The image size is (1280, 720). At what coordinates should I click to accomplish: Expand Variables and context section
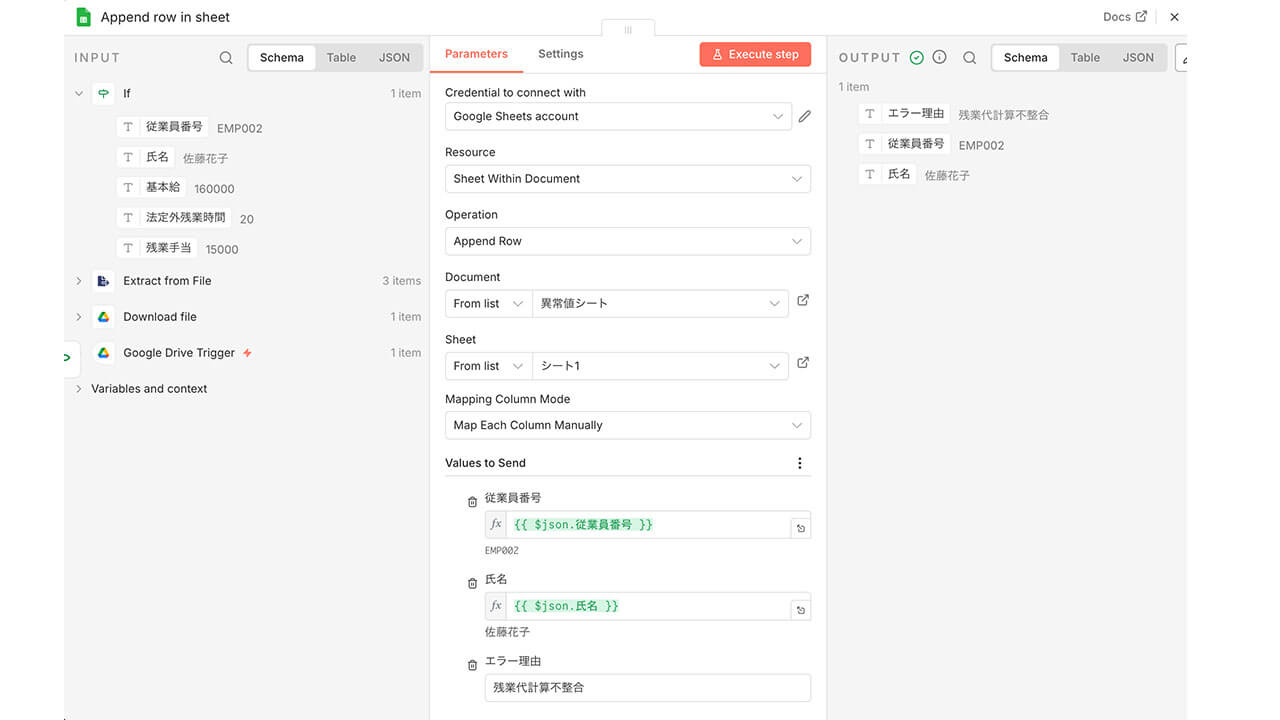(79, 389)
